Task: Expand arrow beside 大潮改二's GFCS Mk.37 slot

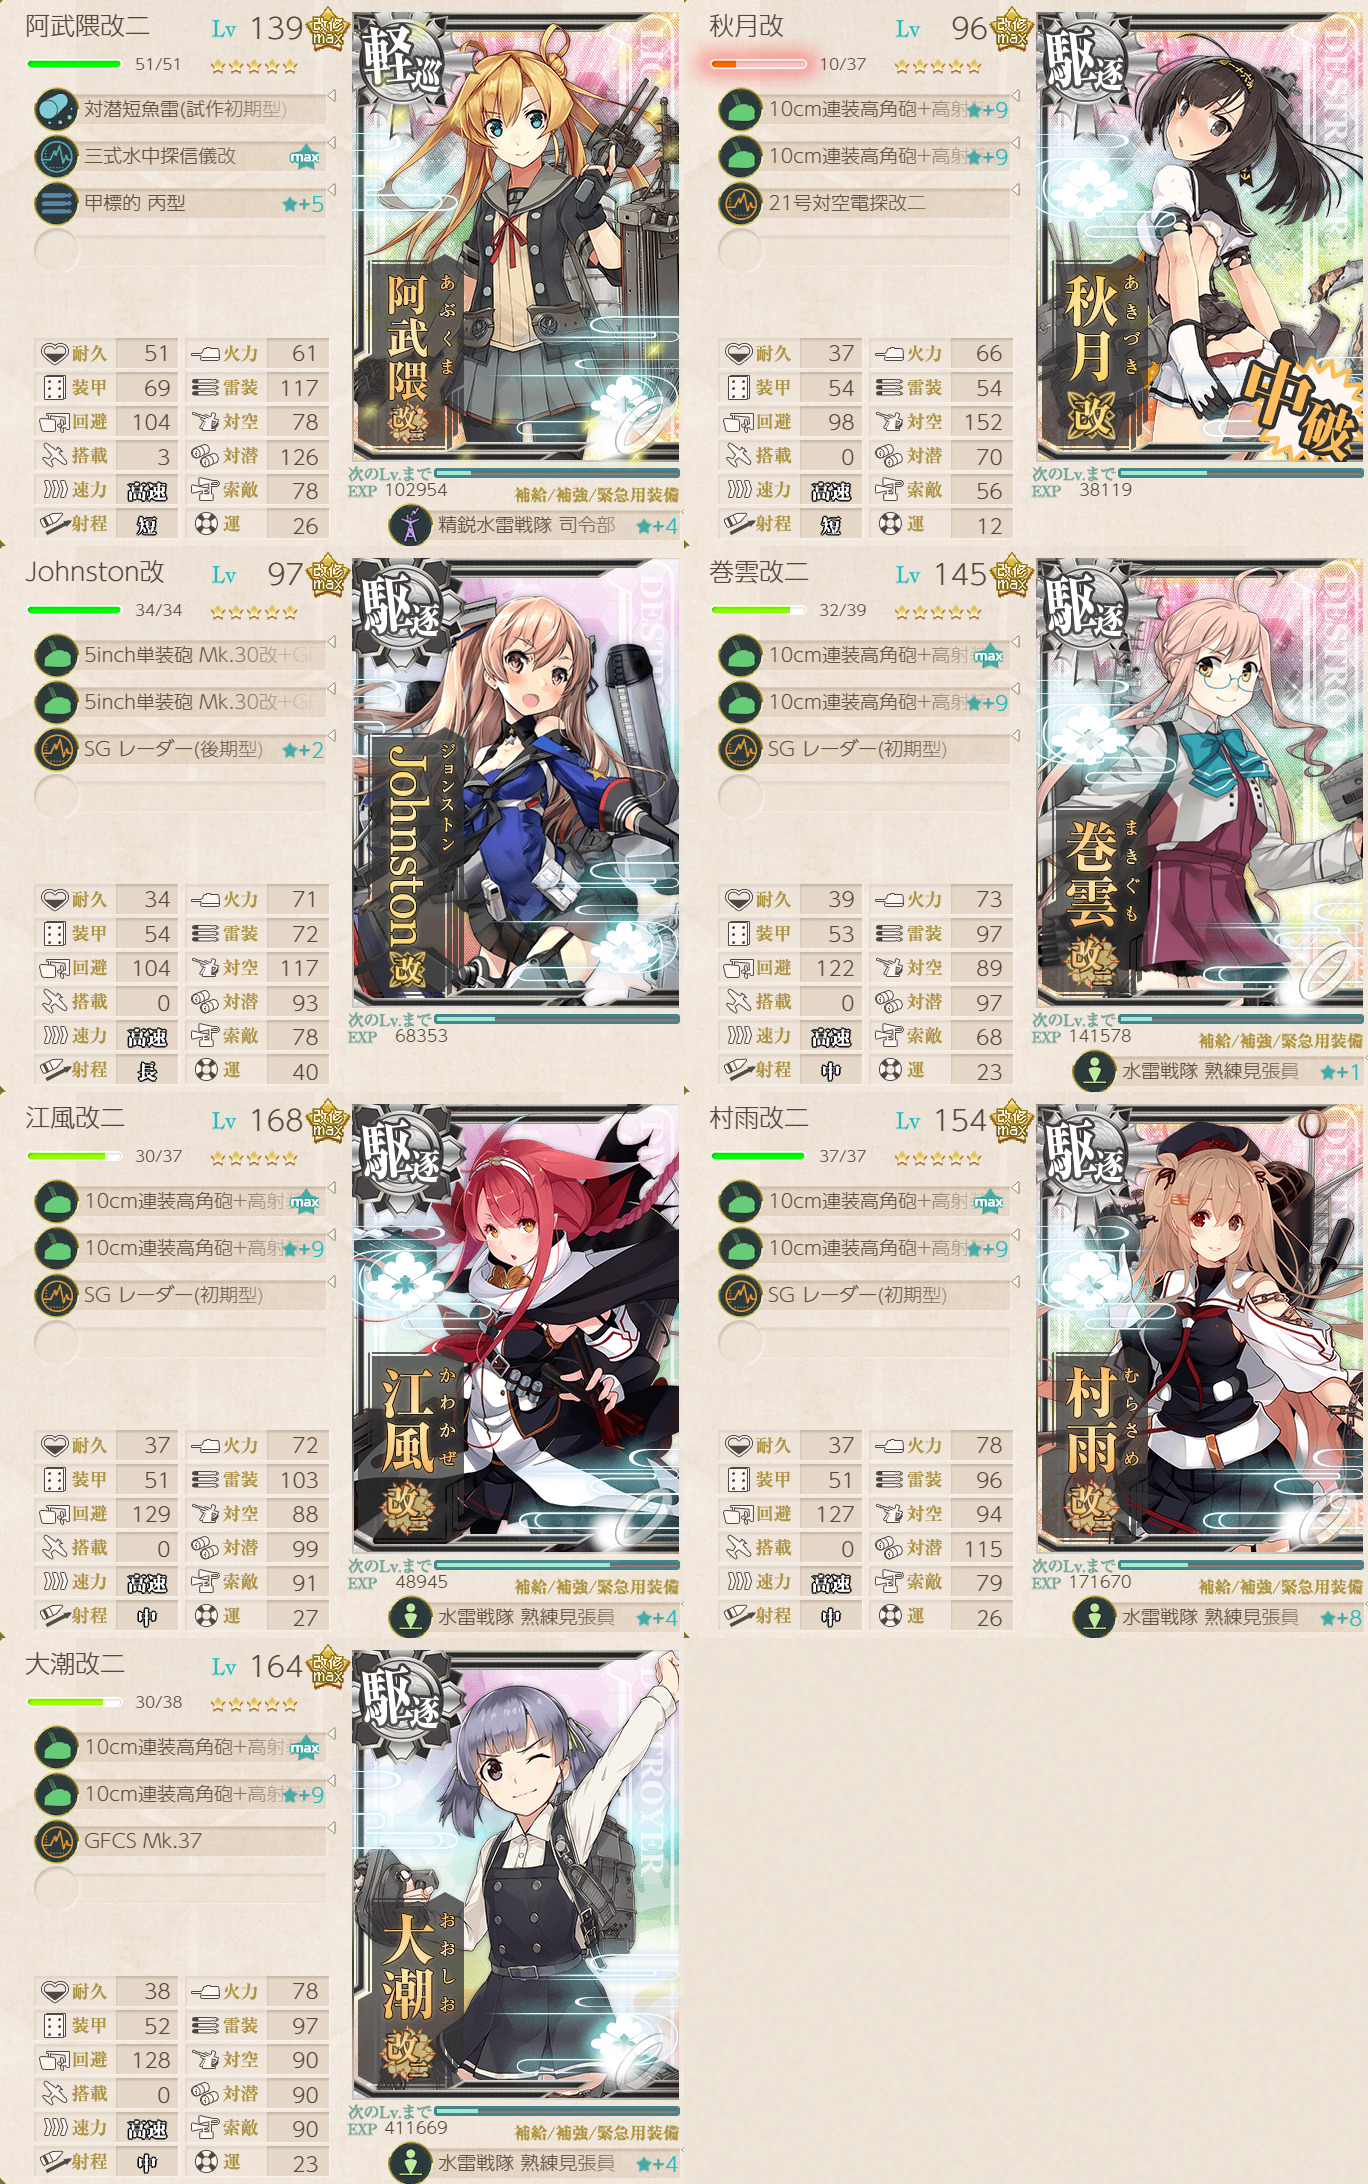Action: pos(331,1828)
